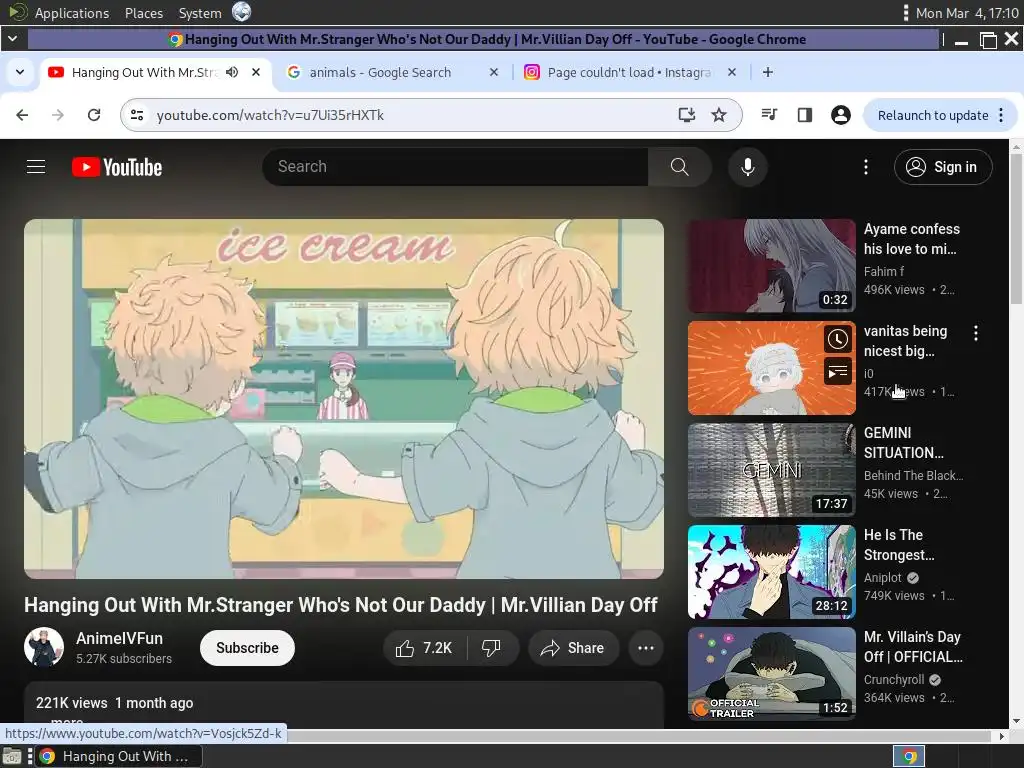This screenshot has height=768, width=1024.
Task: Add vanitas video to Watch Later
Action: [x=838, y=339]
